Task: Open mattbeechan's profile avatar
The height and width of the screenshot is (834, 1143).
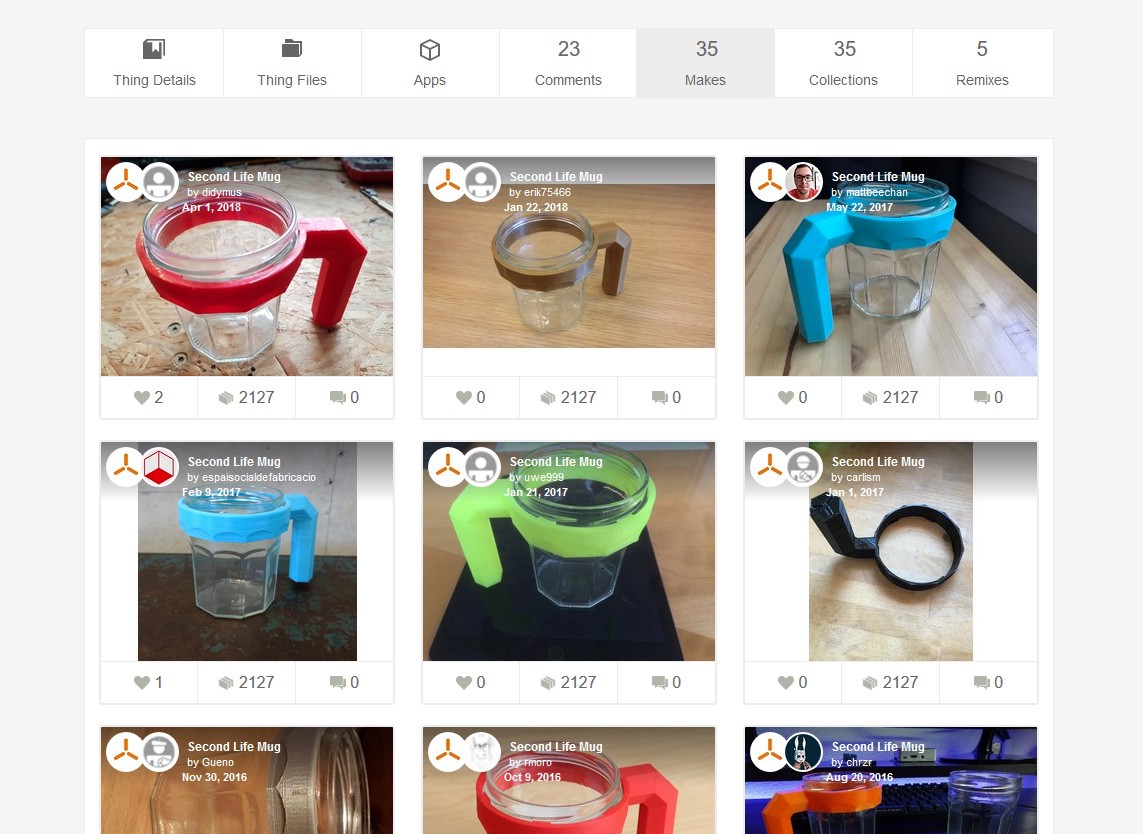Action: [x=803, y=182]
